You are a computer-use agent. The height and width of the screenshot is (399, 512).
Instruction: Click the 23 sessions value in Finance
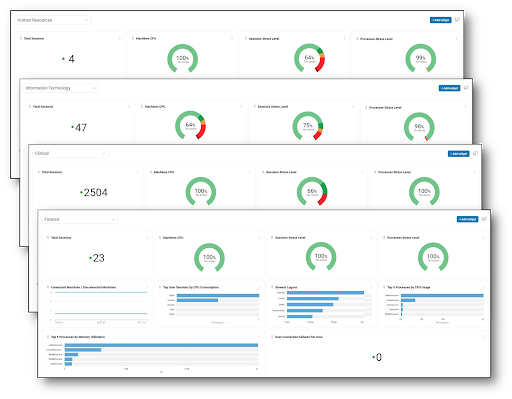98,258
